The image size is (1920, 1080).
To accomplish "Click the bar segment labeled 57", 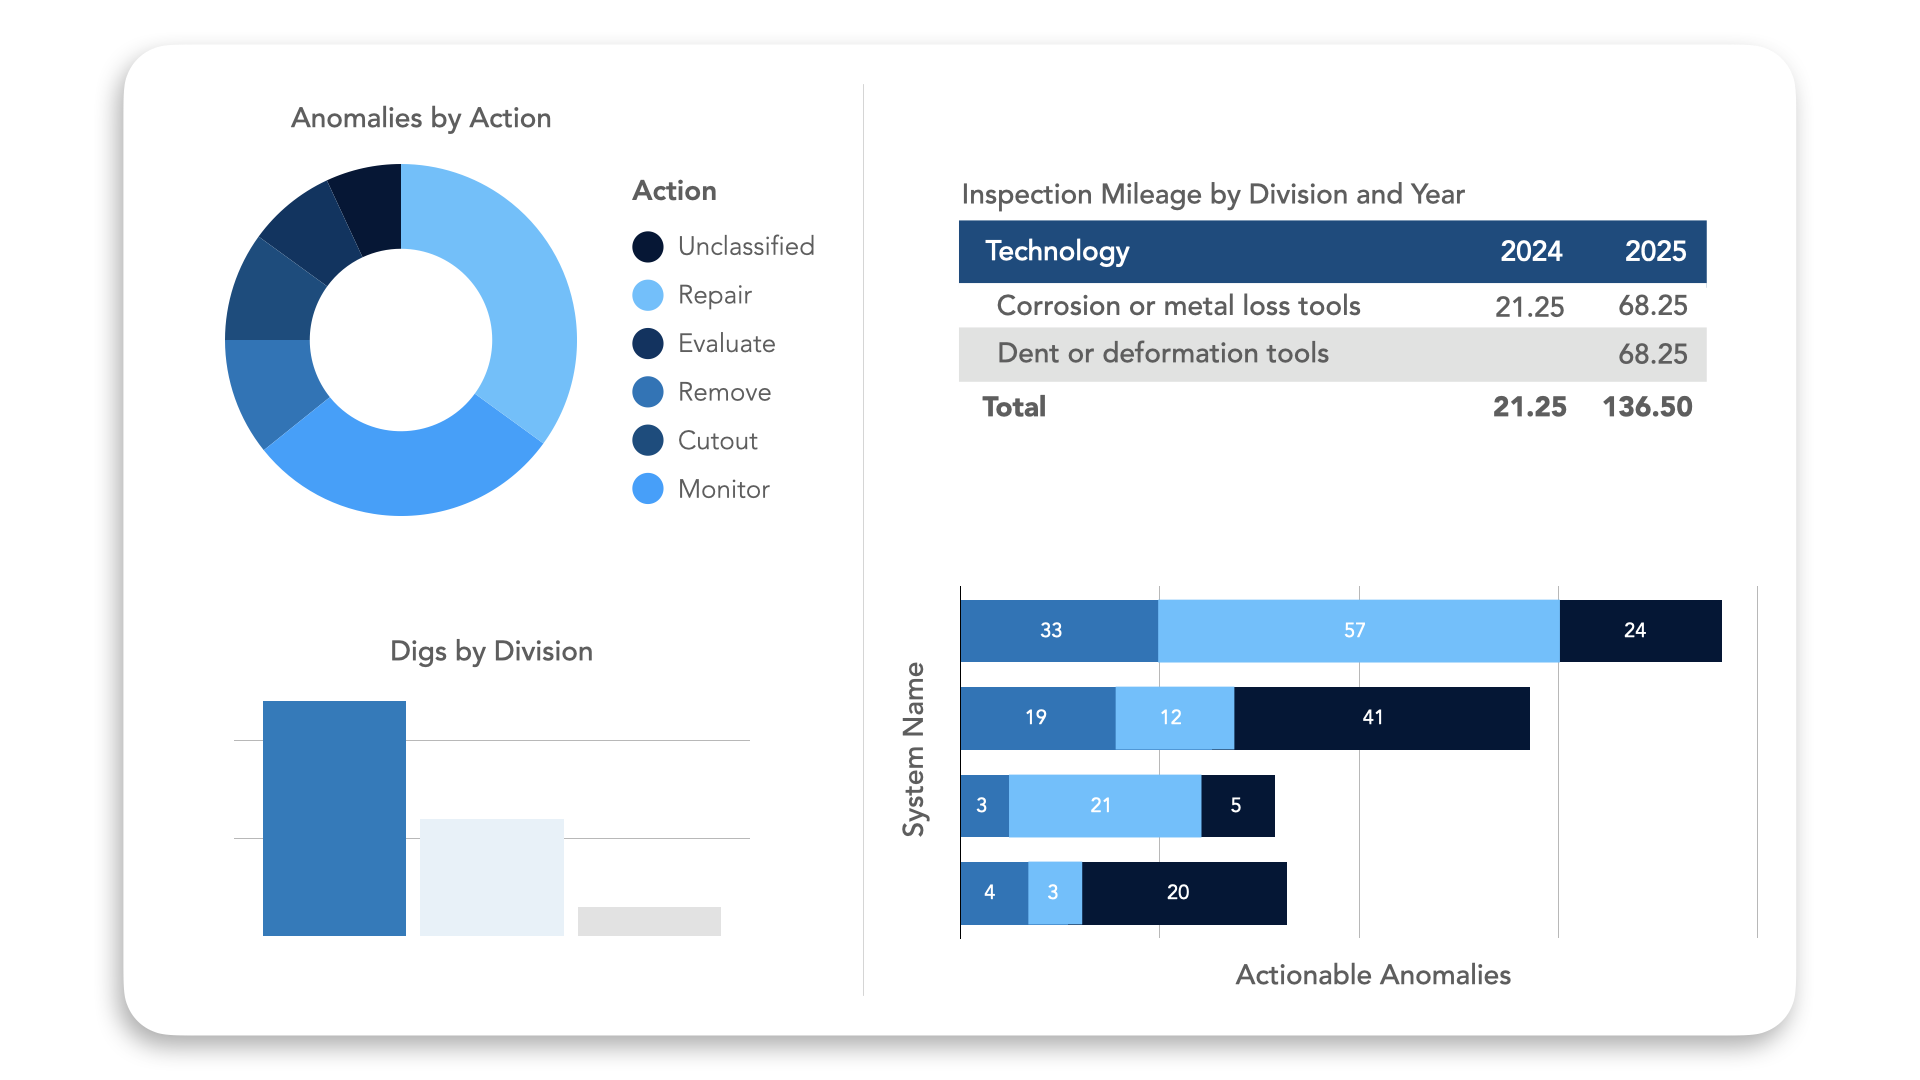I will pyautogui.click(x=1355, y=631).
